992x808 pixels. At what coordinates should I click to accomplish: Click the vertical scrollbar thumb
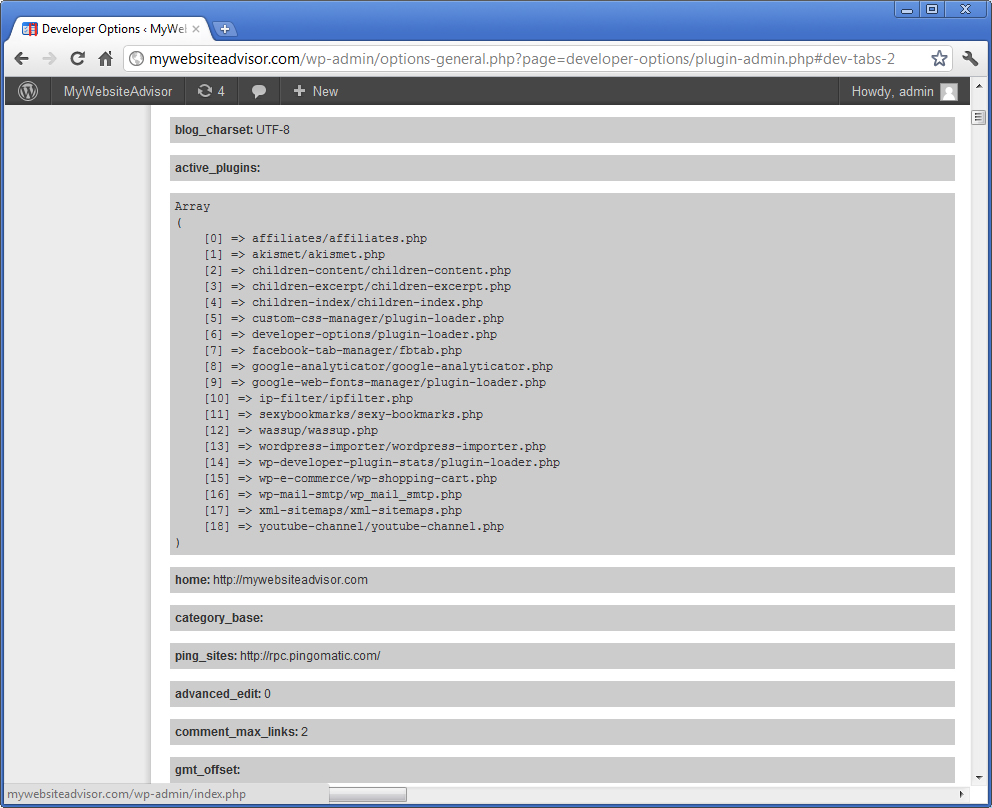[x=979, y=118]
